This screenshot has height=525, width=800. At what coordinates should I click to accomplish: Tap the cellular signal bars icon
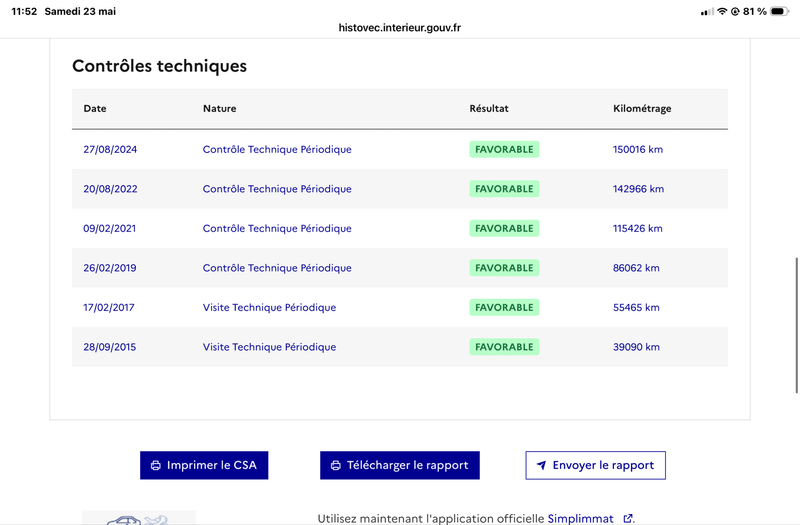[707, 11]
